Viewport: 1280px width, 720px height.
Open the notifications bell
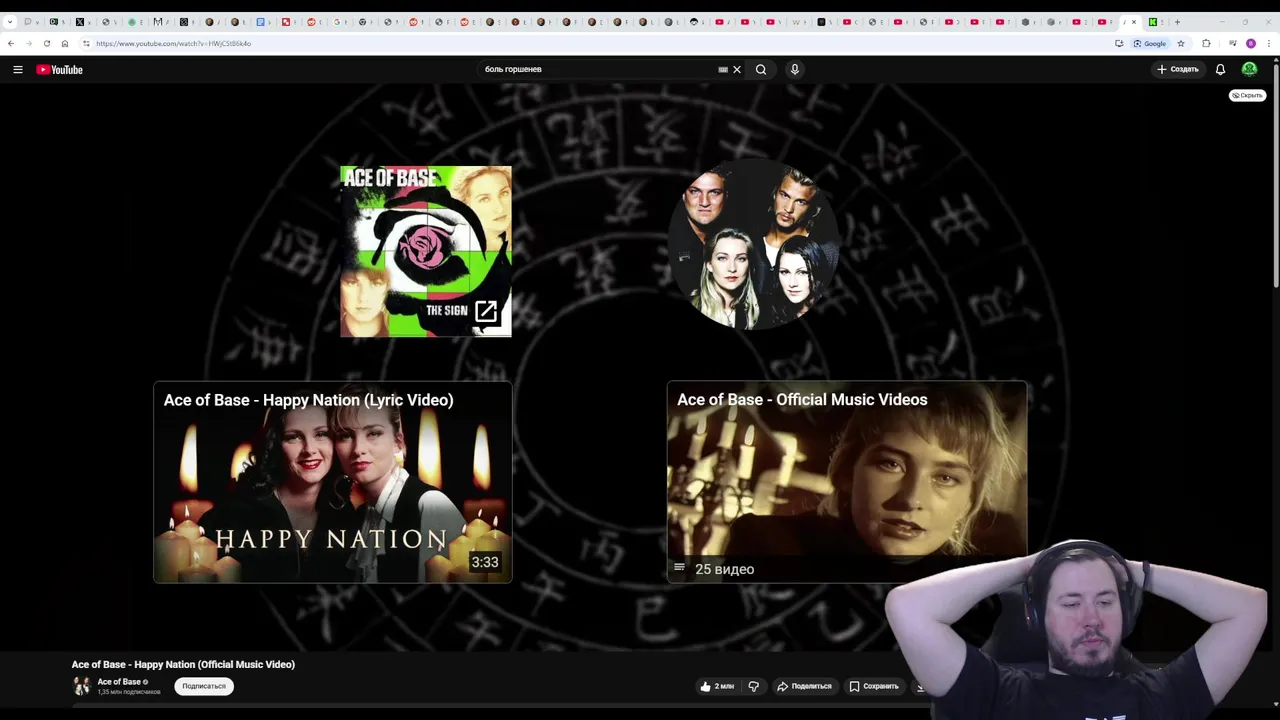[1220, 69]
